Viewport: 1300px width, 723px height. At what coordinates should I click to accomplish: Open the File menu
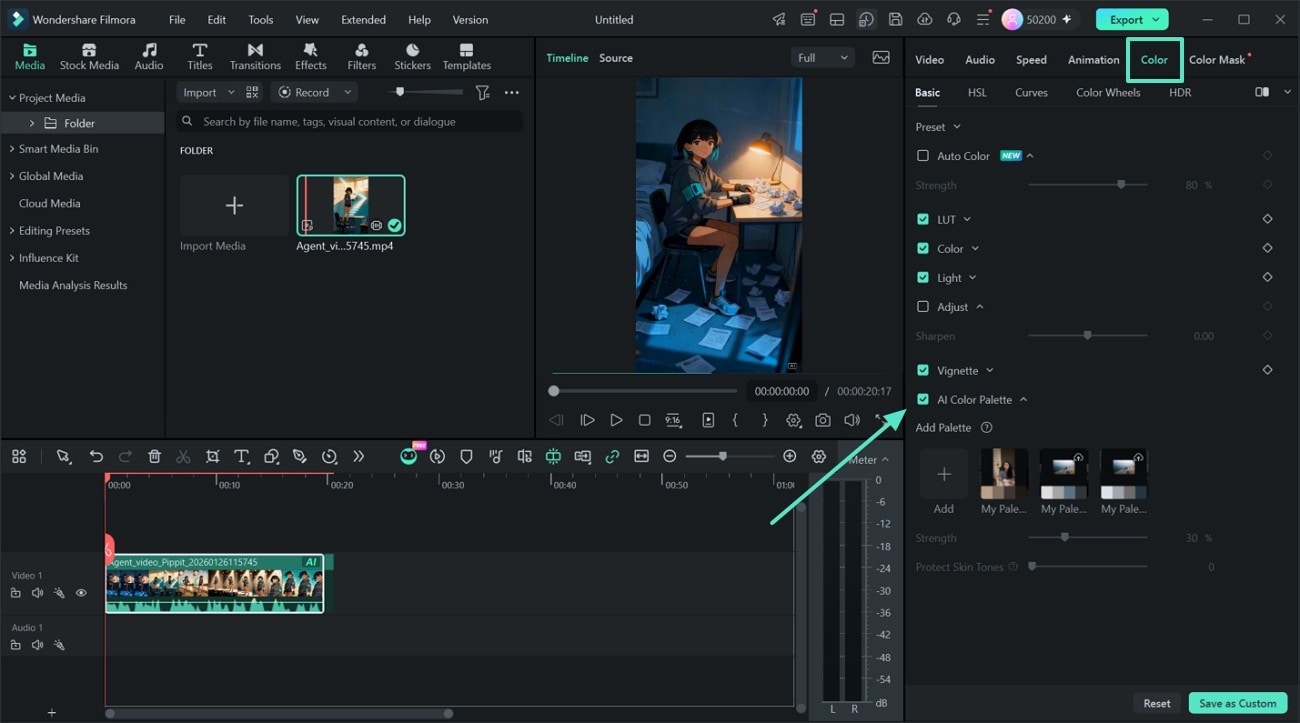pyautogui.click(x=177, y=19)
